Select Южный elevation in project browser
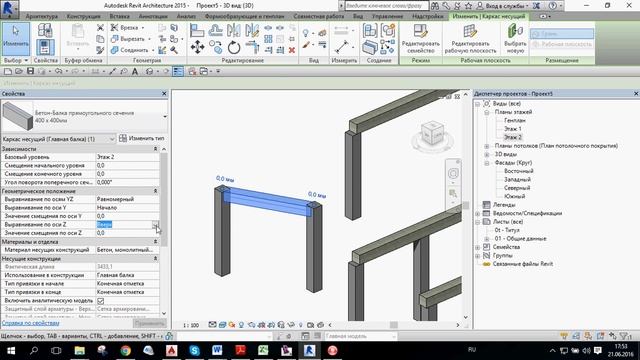Image resolution: width=640 pixels, height=360 pixels. tap(514, 196)
